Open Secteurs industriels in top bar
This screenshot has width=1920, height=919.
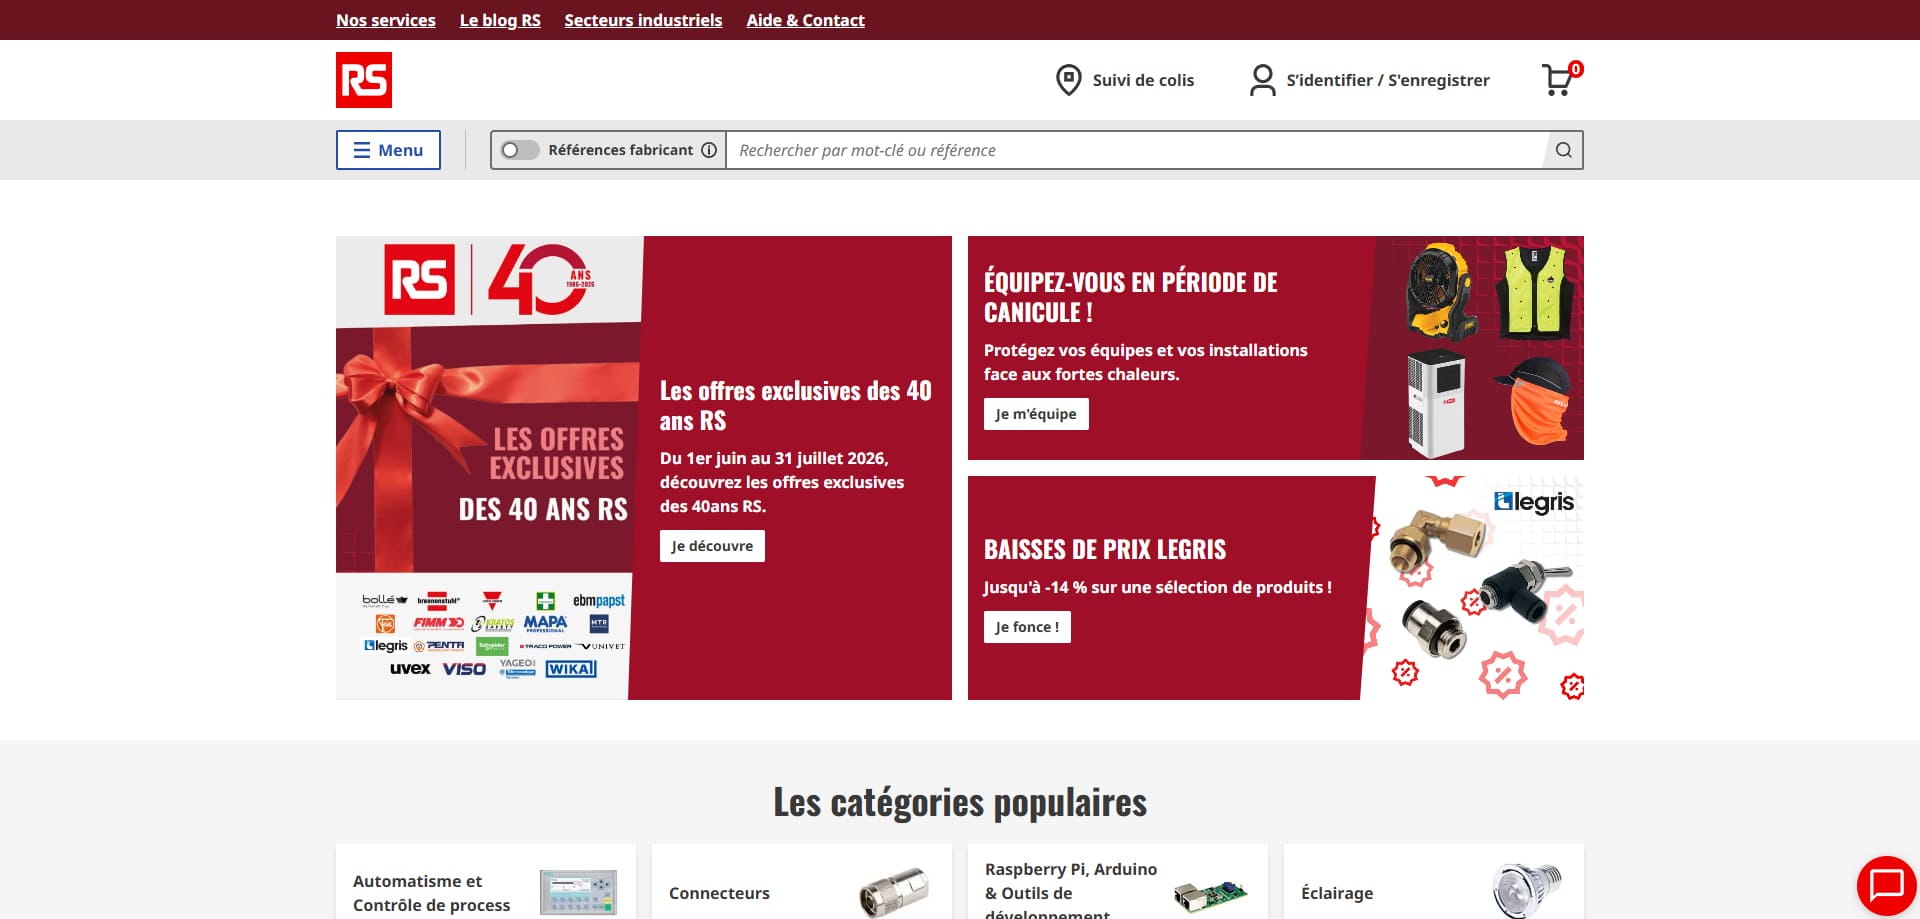coord(643,20)
